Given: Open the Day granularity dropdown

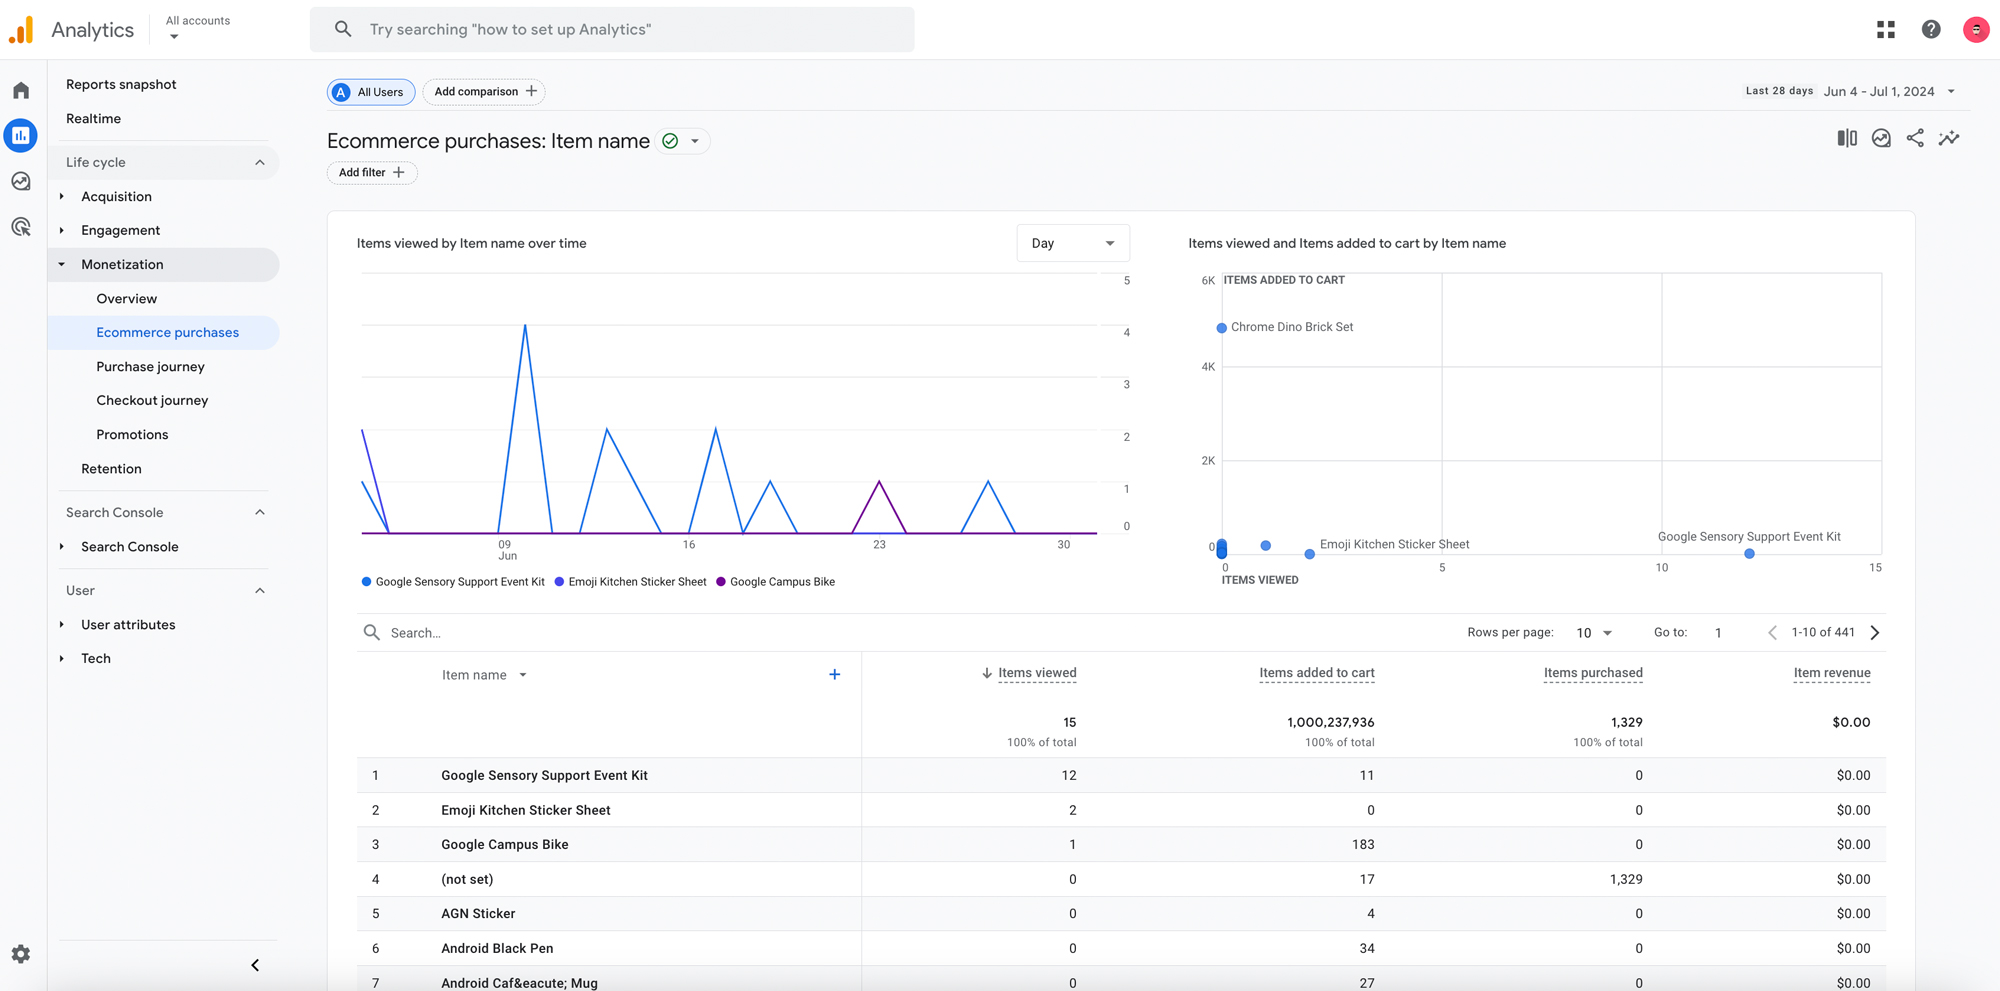Looking at the screenshot, I should (x=1073, y=243).
